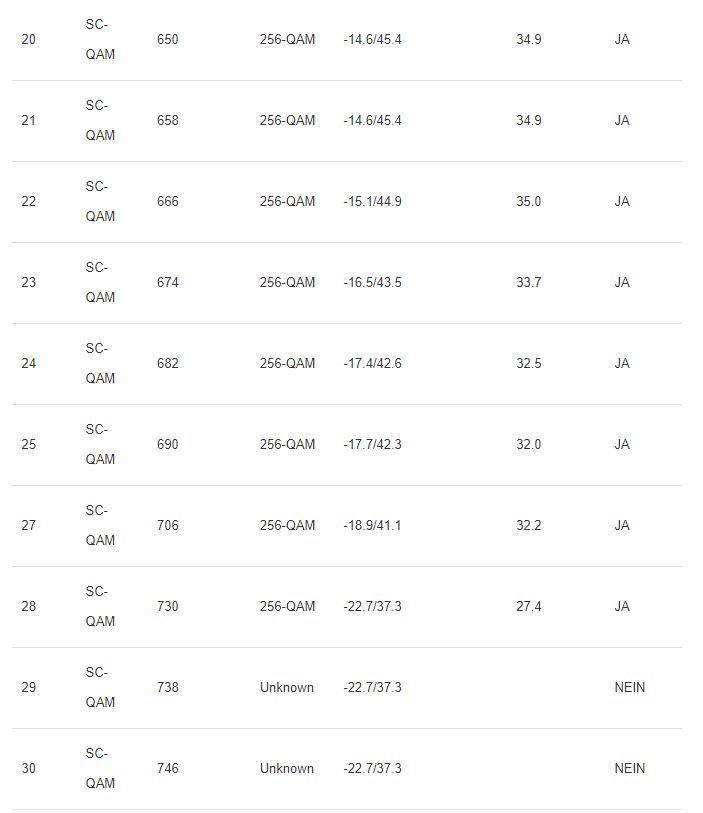This screenshot has width=703, height=813.
Task: Click SC-QAM in the channel 22 row
Action: point(100,201)
